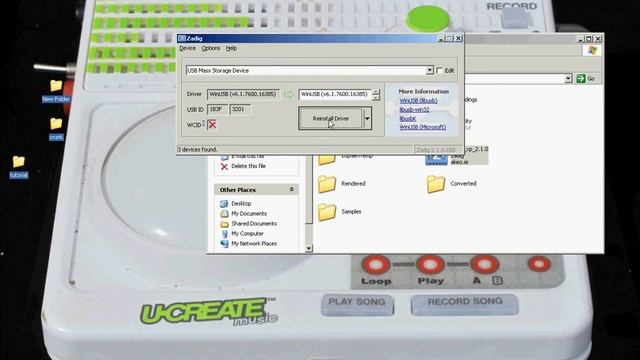
Task: Open the Explorer address bar dropdown
Action: pos(568,79)
